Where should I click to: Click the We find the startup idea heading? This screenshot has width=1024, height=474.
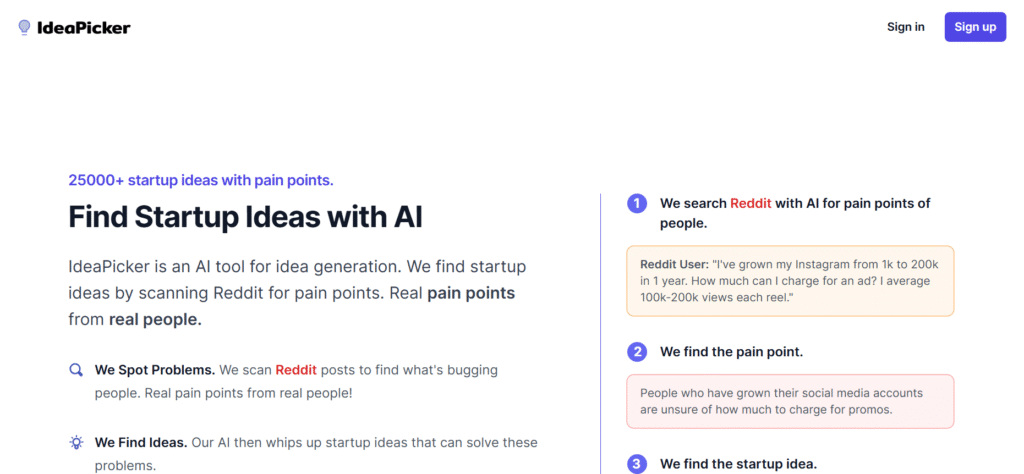pyautogui.click(x=739, y=464)
